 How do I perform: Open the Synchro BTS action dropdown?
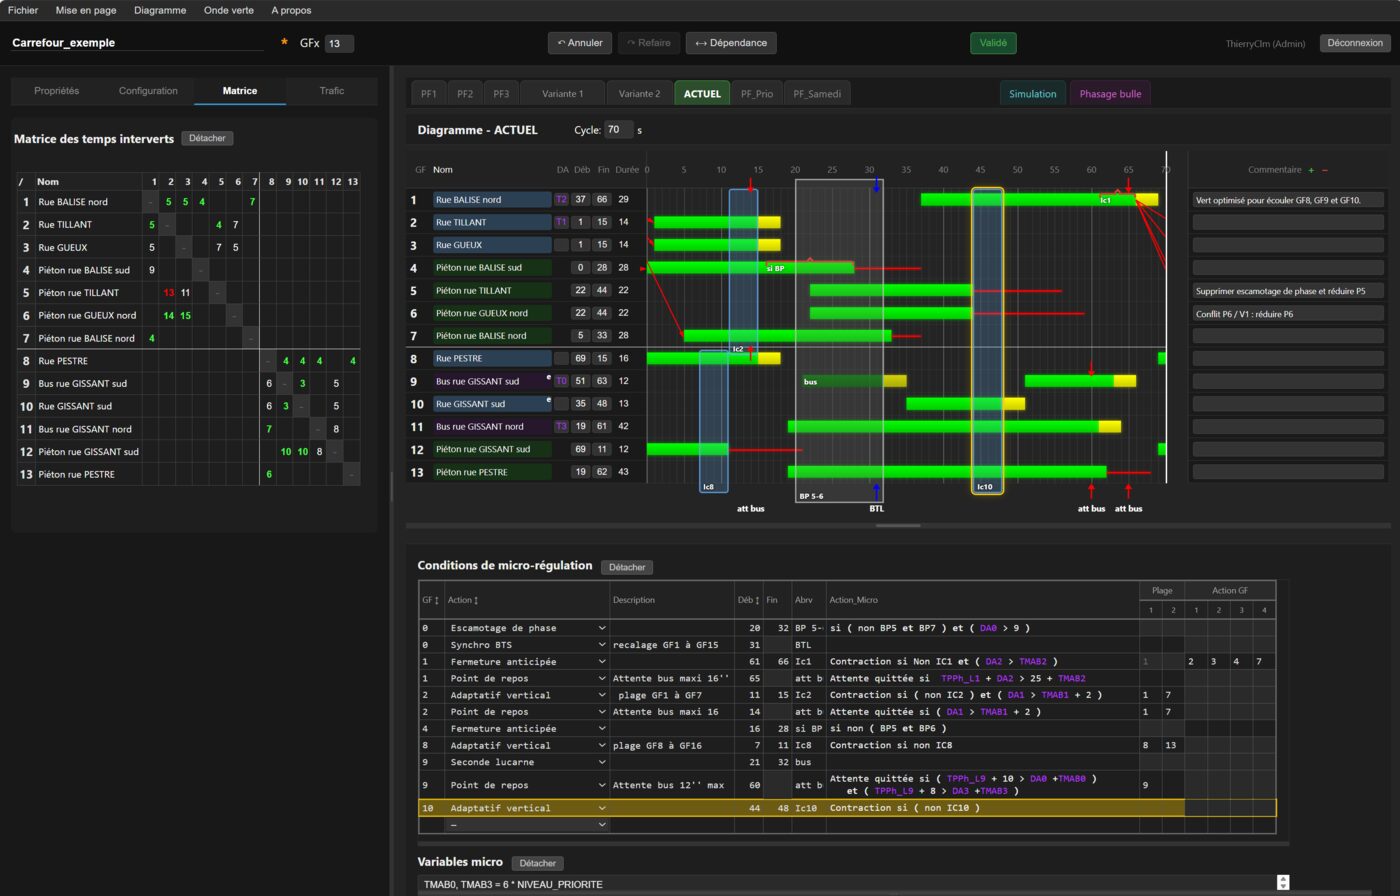click(527, 645)
